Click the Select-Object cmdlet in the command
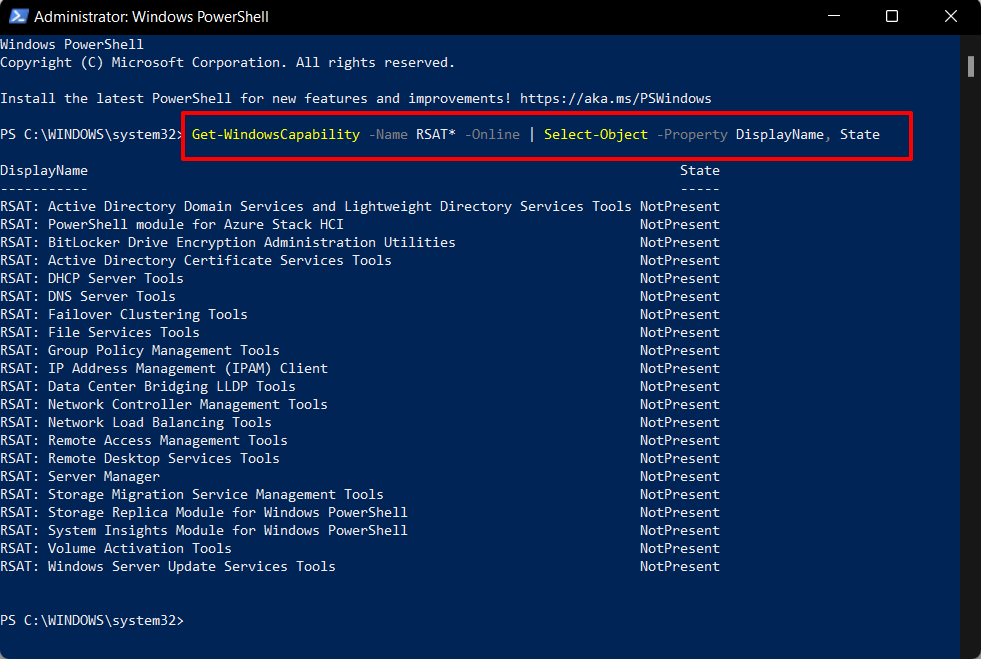Image resolution: width=981 pixels, height=659 pixels. [595, 133]
